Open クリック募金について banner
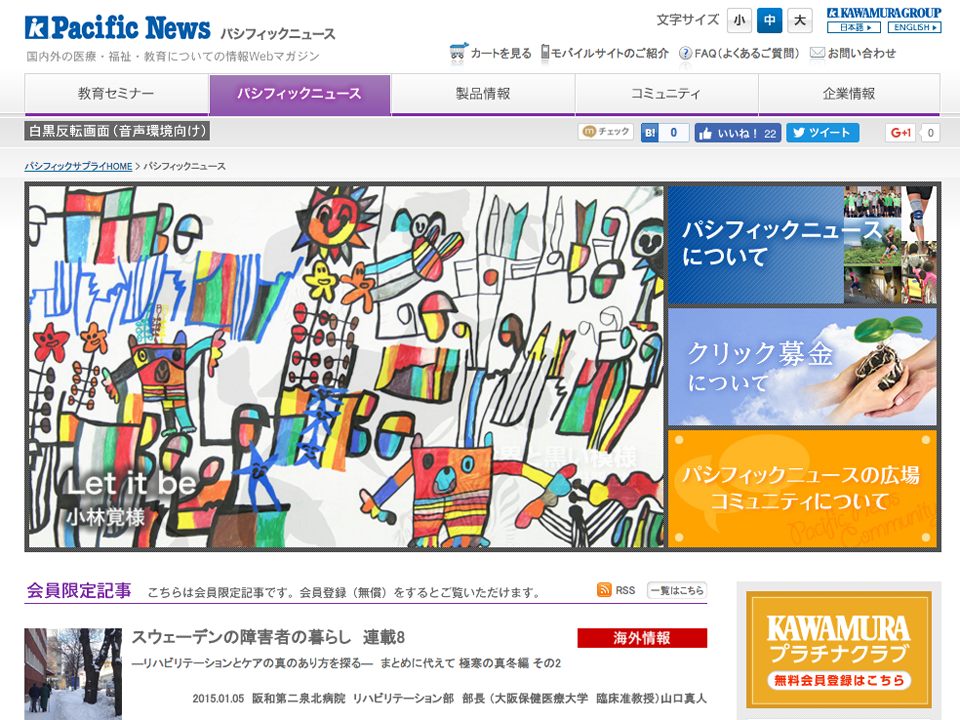This screenshot has width=960, height=720. point(802,367)
